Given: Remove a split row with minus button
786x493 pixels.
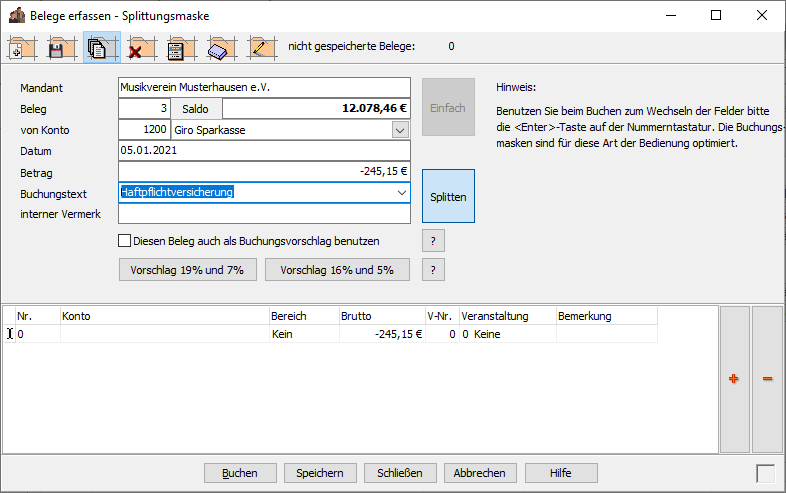Looking at the screenshot, I should [x=767, y=379].
